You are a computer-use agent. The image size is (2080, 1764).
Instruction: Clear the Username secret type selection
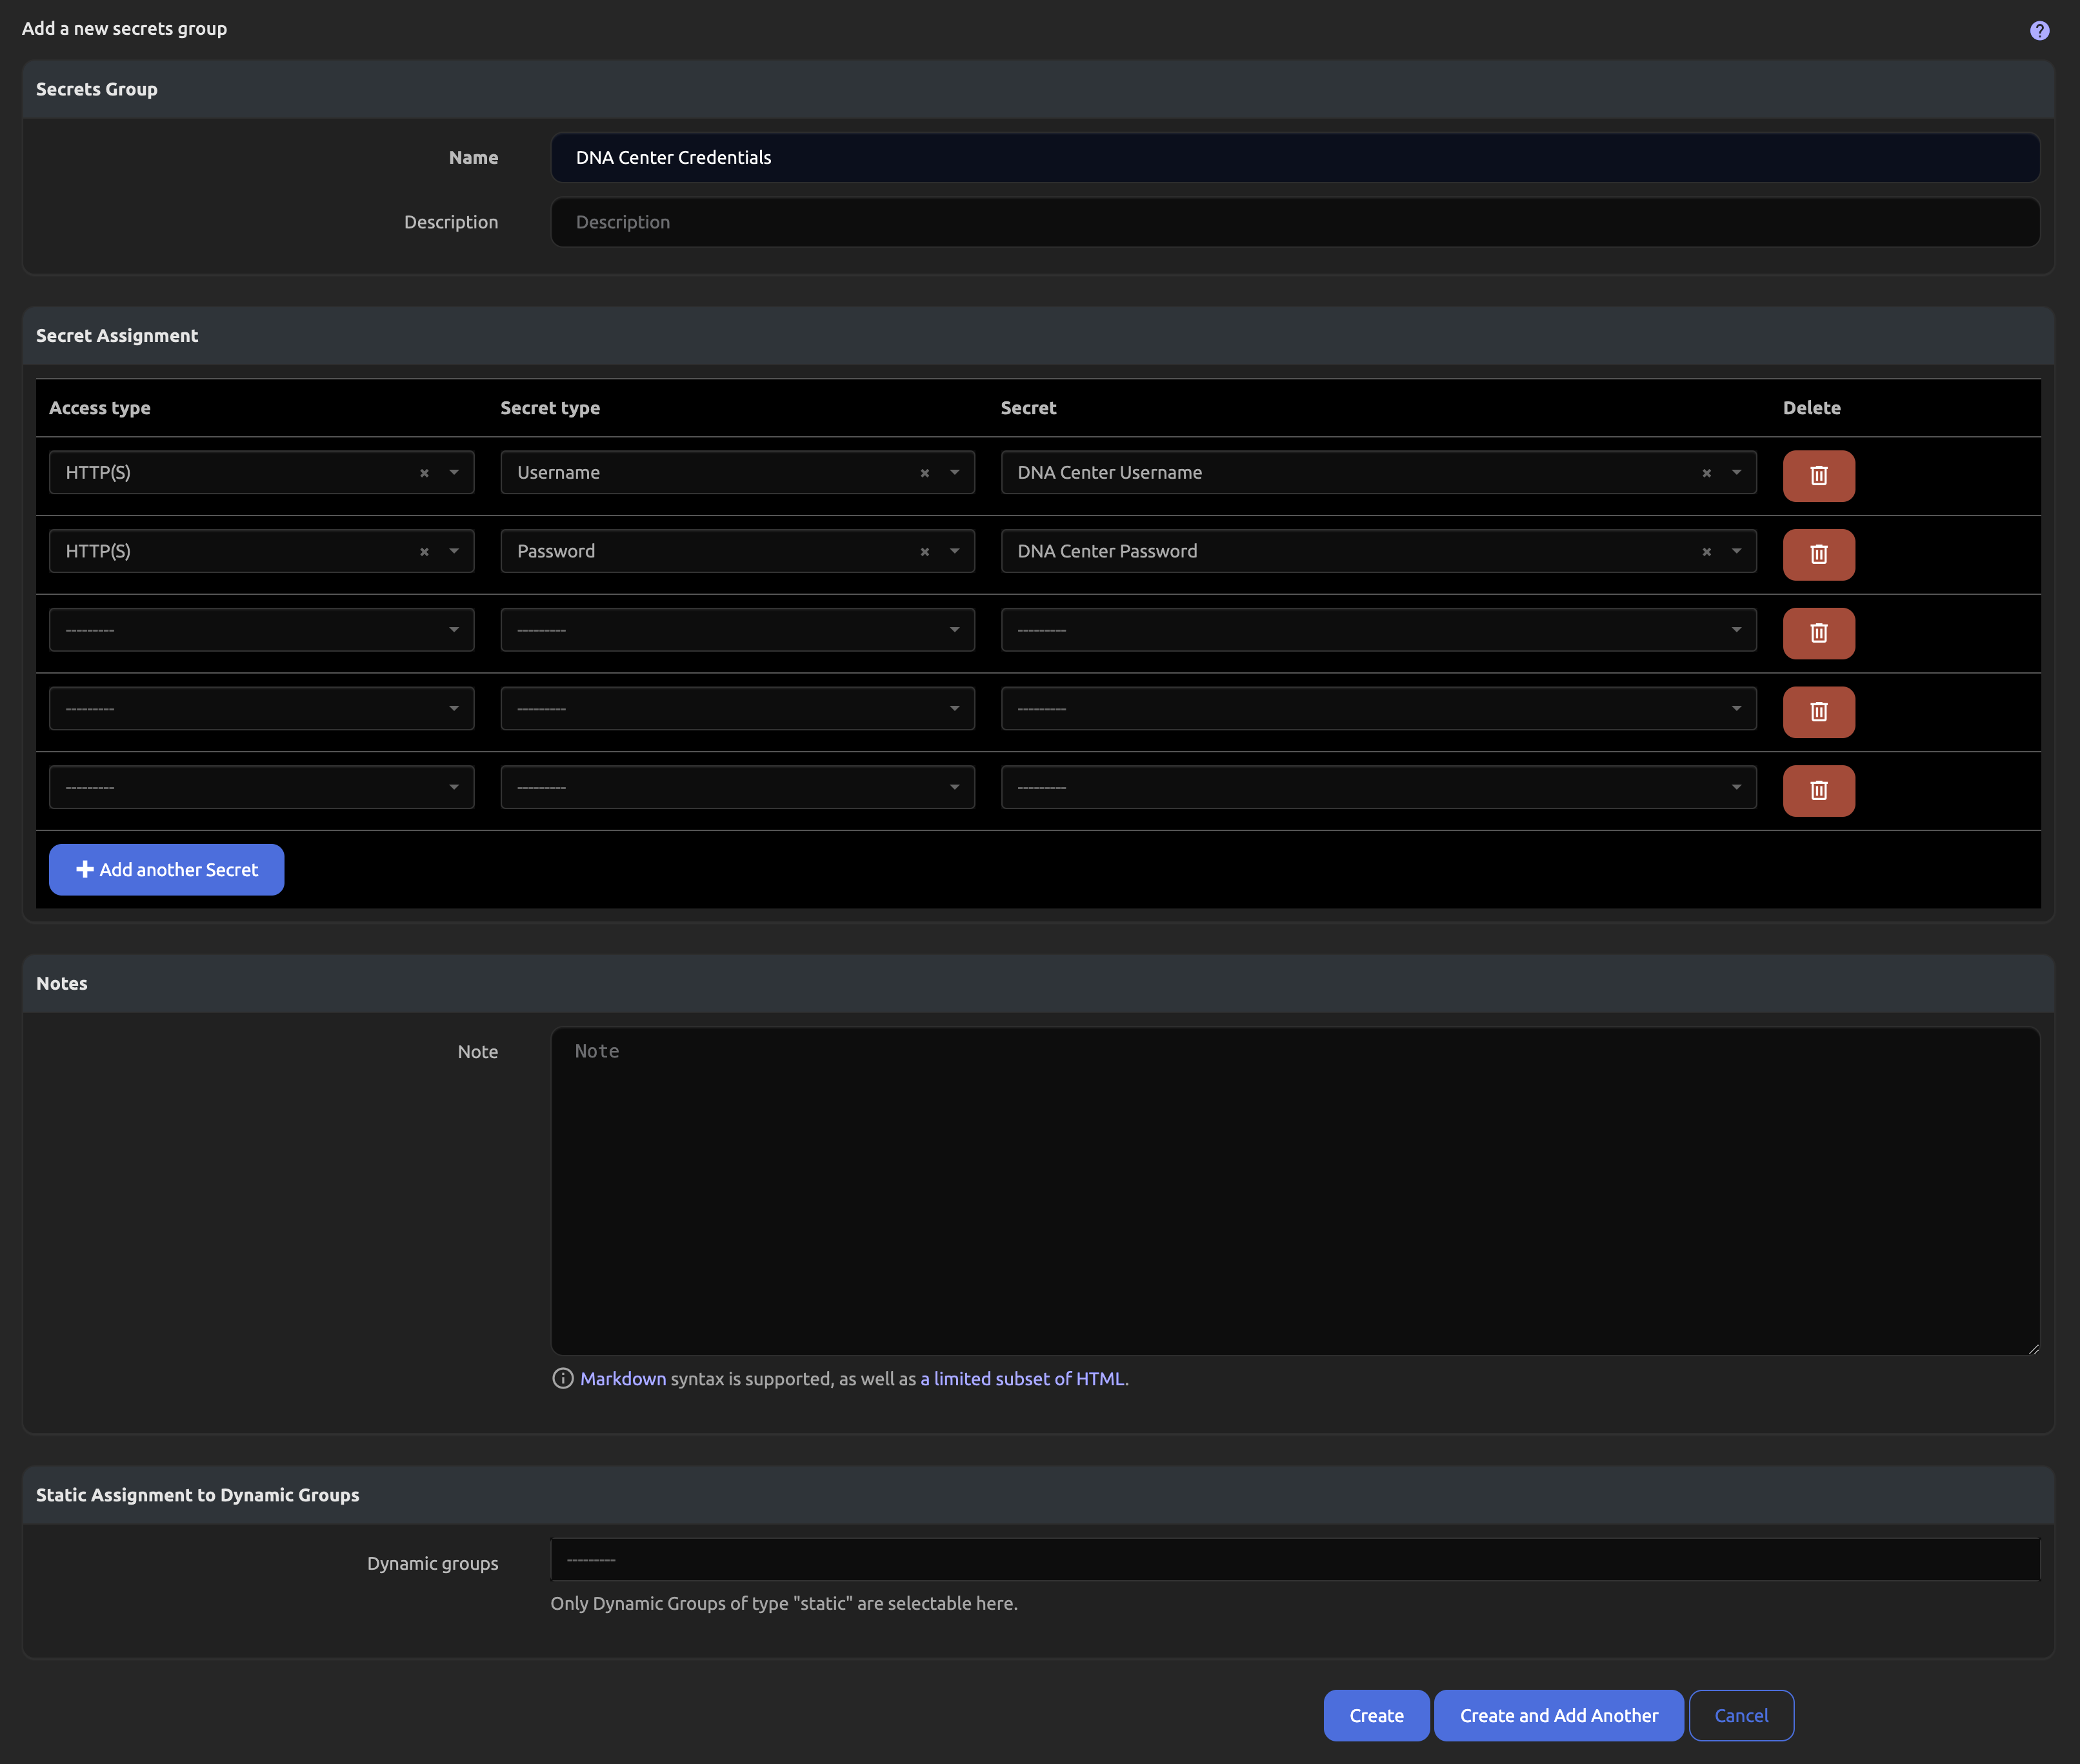pyautogui.click(x=924, y=473)
